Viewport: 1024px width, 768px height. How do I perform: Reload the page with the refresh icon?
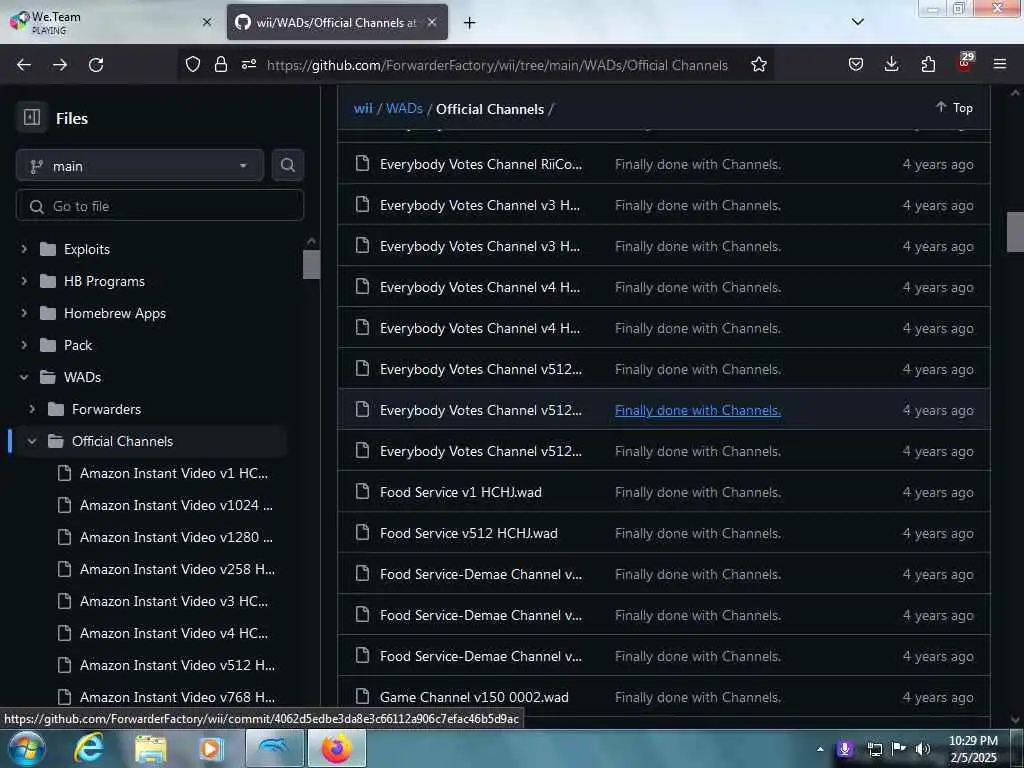tap(96, 65)
